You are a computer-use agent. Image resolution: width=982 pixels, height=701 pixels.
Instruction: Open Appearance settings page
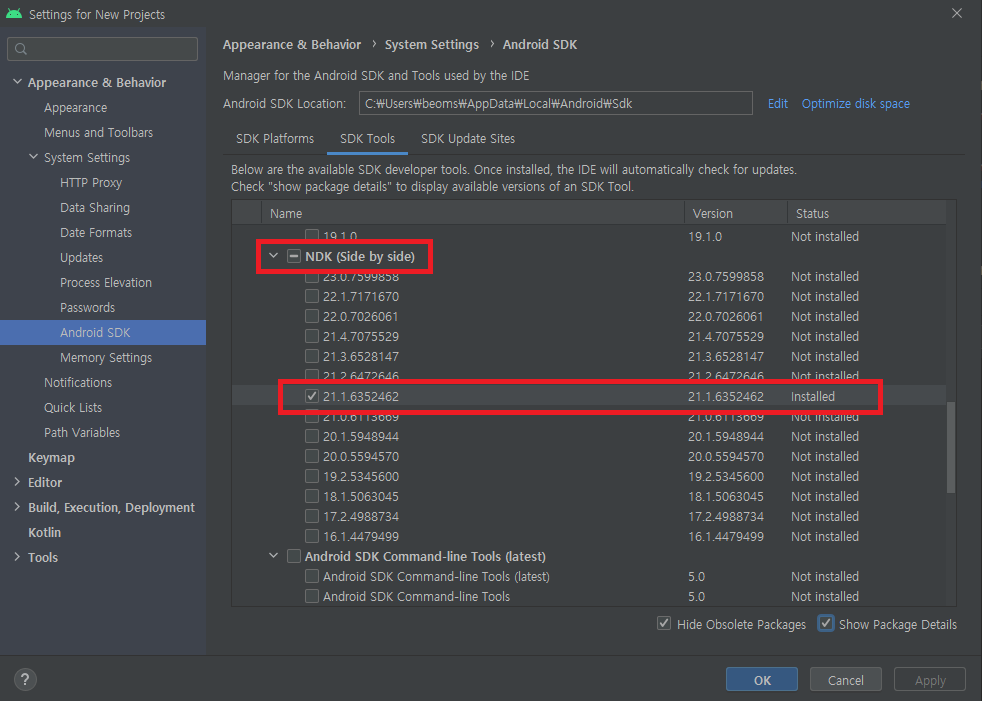(x=76, y=108)
